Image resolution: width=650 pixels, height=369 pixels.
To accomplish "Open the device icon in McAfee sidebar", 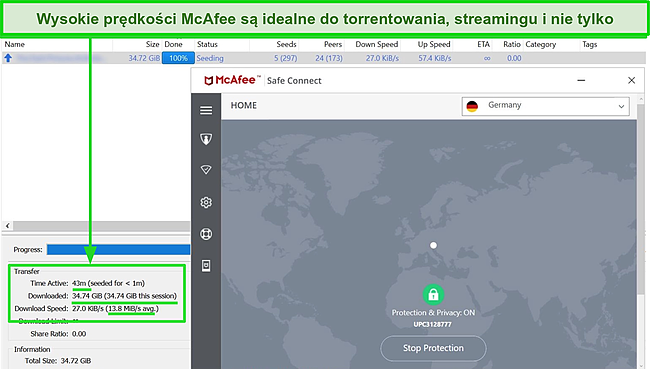I will coord(206,266).
